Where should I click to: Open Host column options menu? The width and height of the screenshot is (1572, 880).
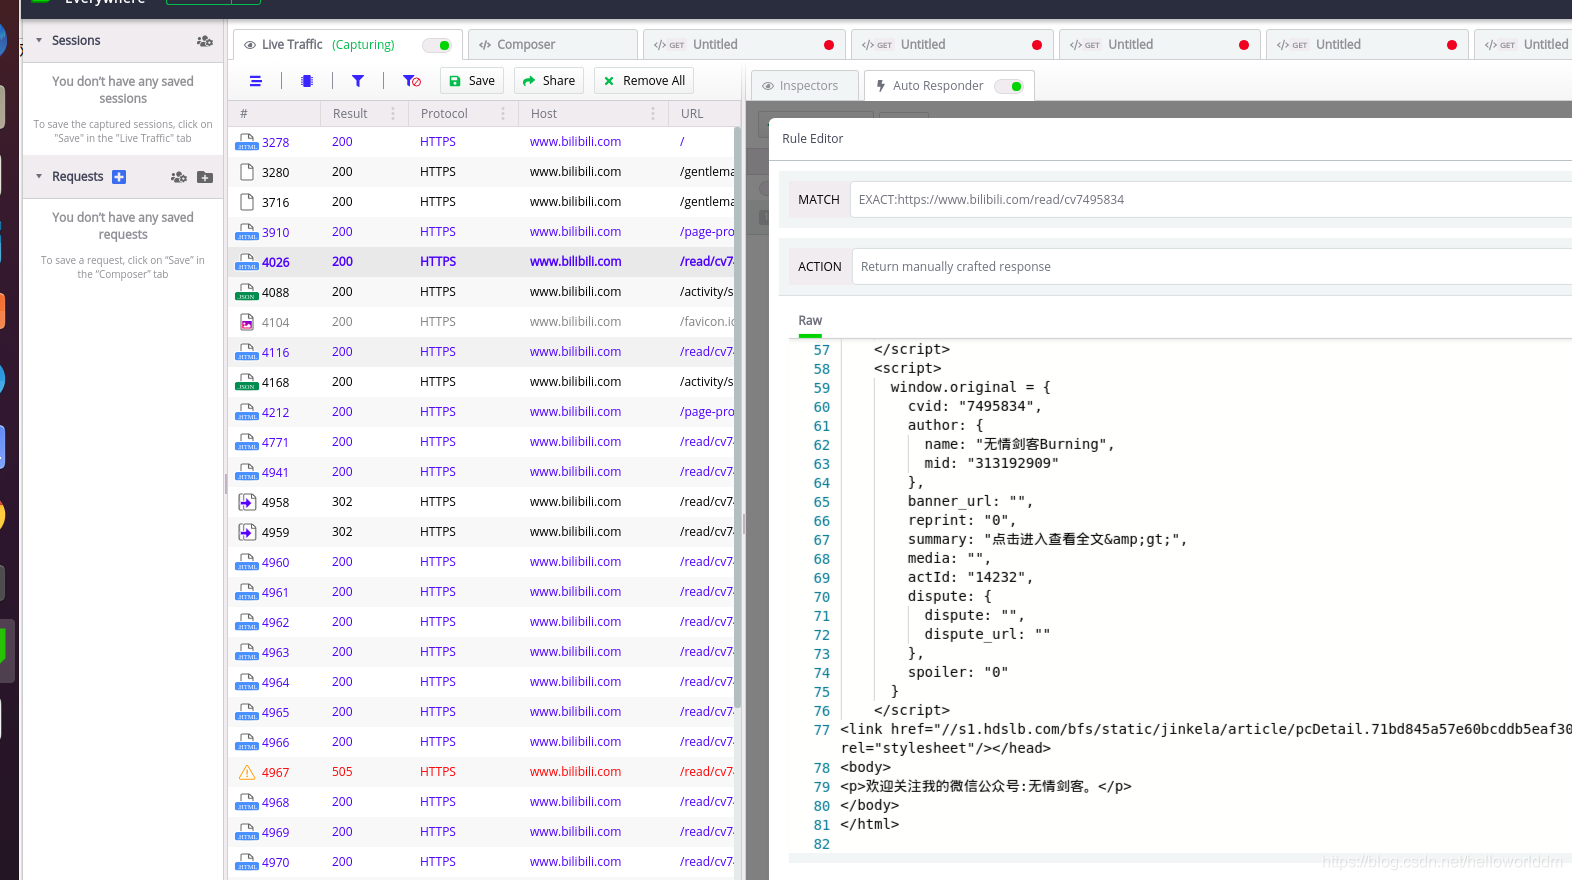[653, 114]
